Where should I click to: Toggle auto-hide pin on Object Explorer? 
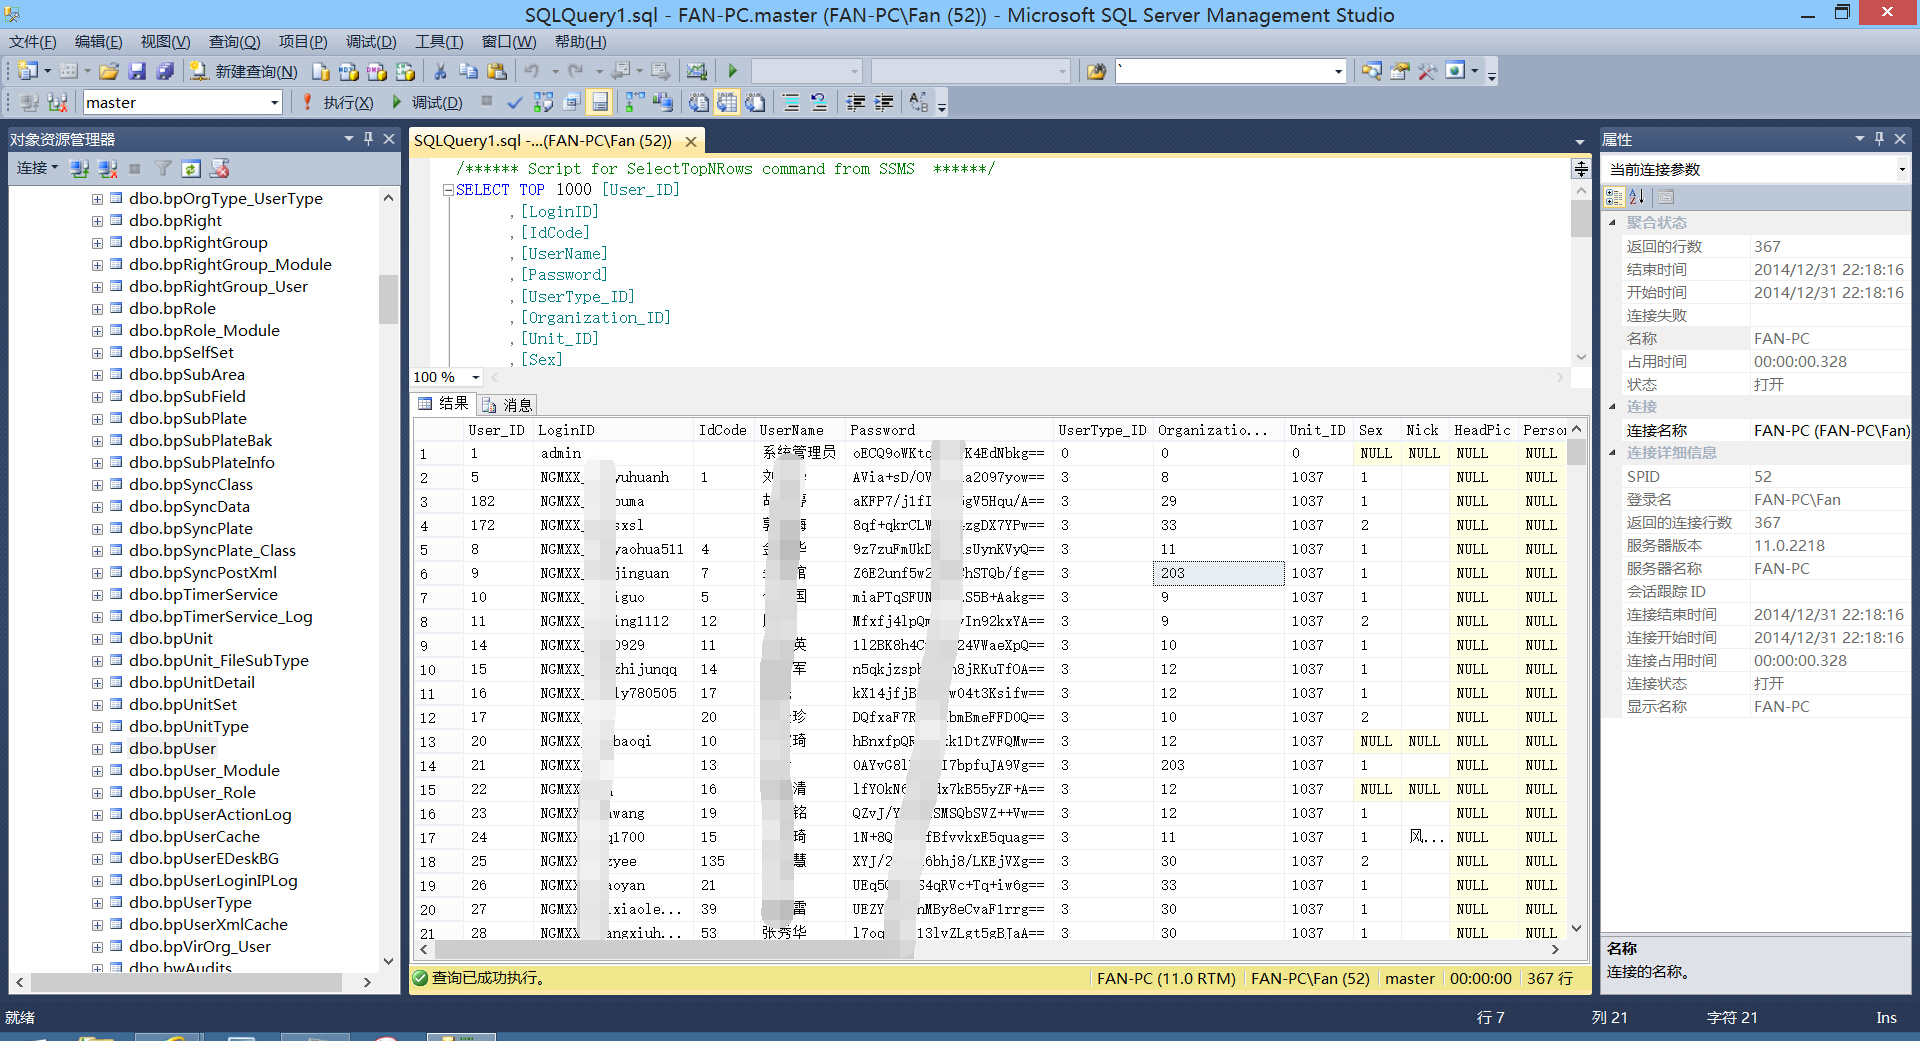tap(368, 139)
